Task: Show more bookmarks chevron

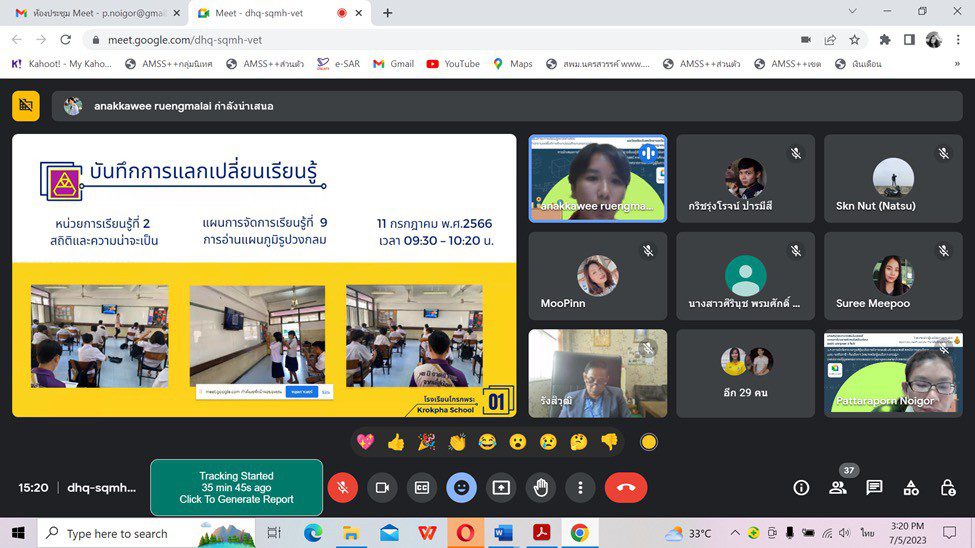Action: click(957, 63)
